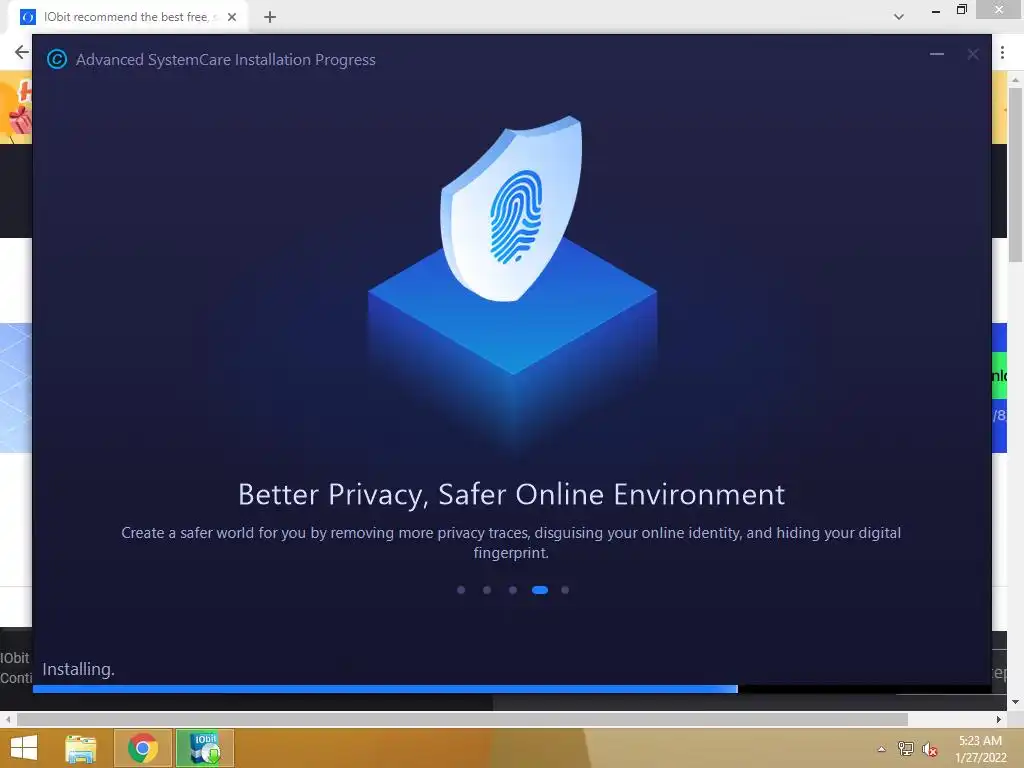Open File Explorer from the taskbar

[80, 748]
